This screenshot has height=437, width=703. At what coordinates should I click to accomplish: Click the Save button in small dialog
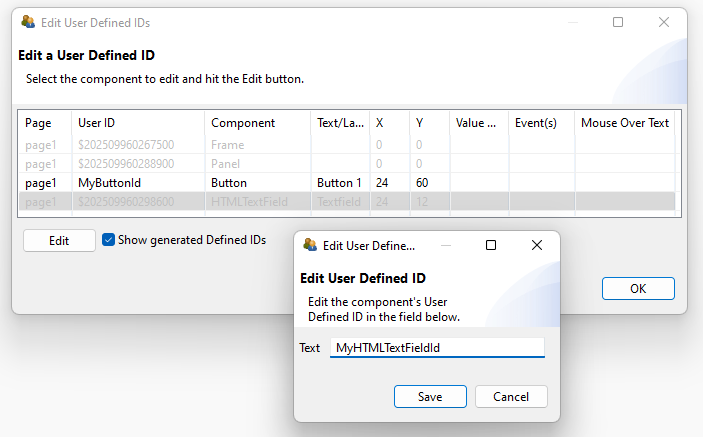[x=430, y=396]
